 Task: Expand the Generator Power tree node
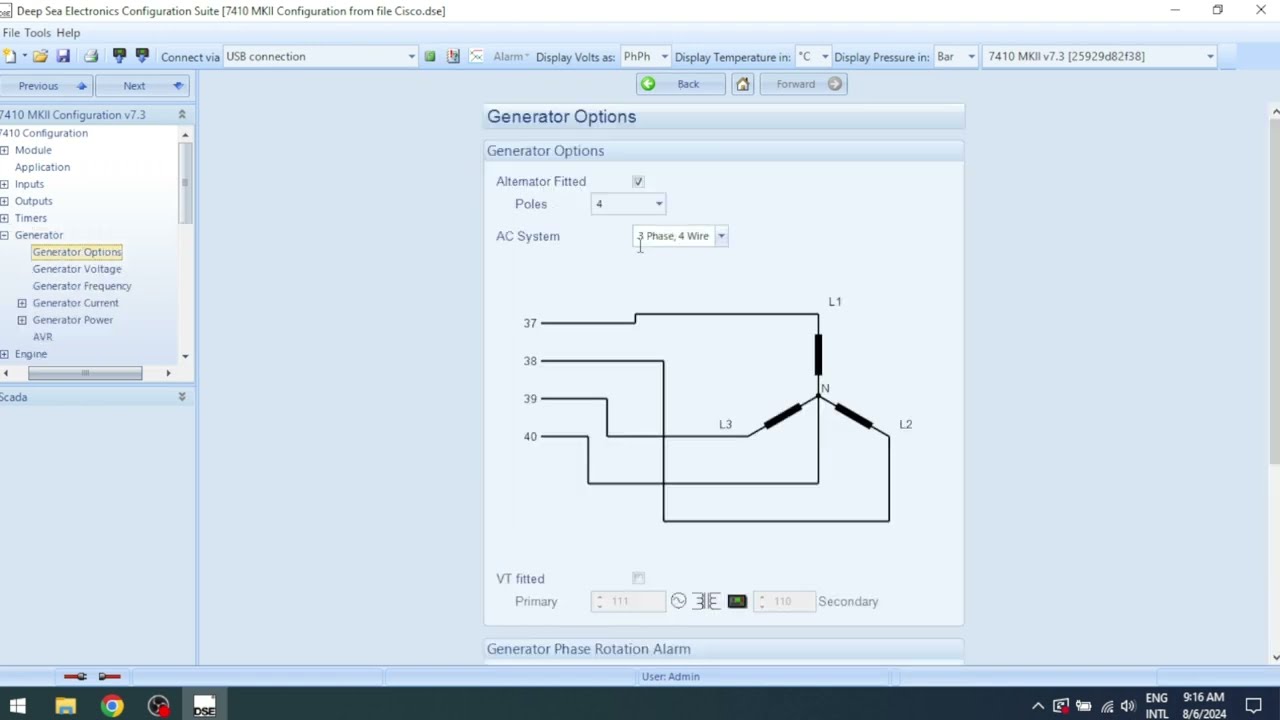(22, 320)
